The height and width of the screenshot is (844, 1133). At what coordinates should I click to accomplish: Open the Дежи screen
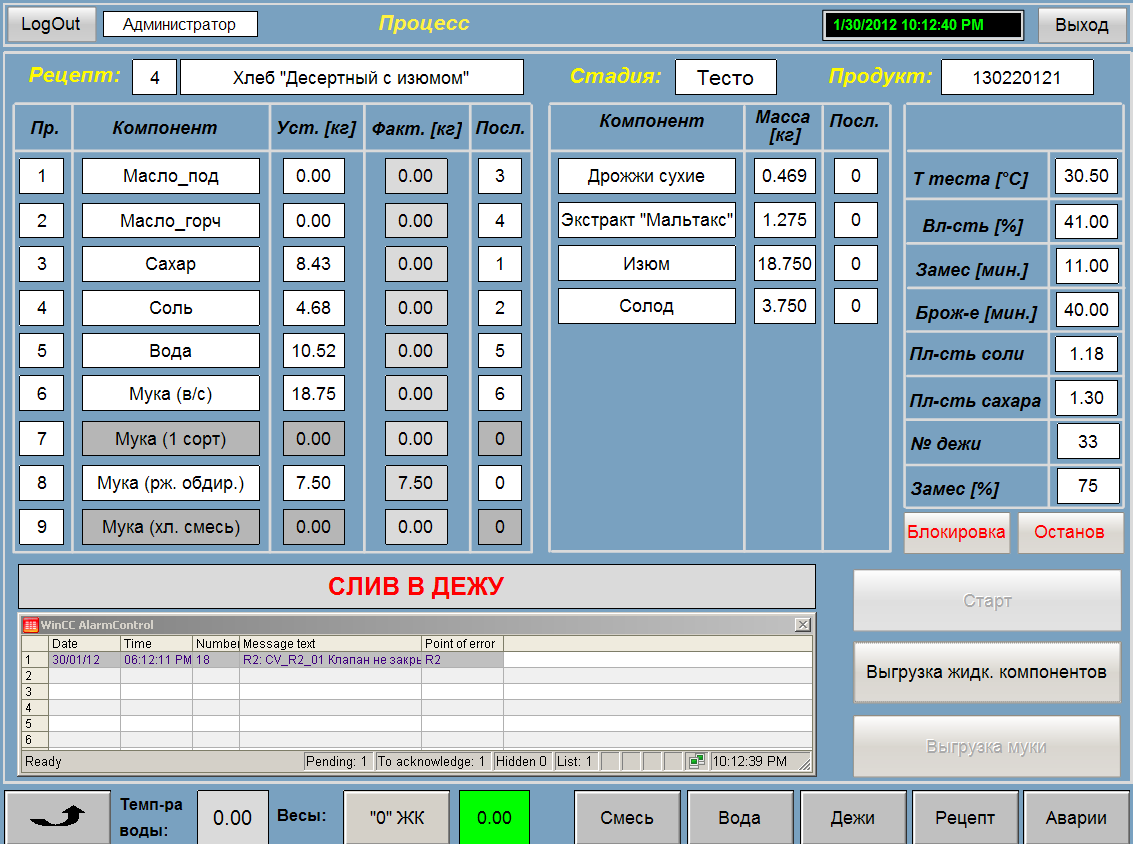pyautogui.click(x=853, y=817)
